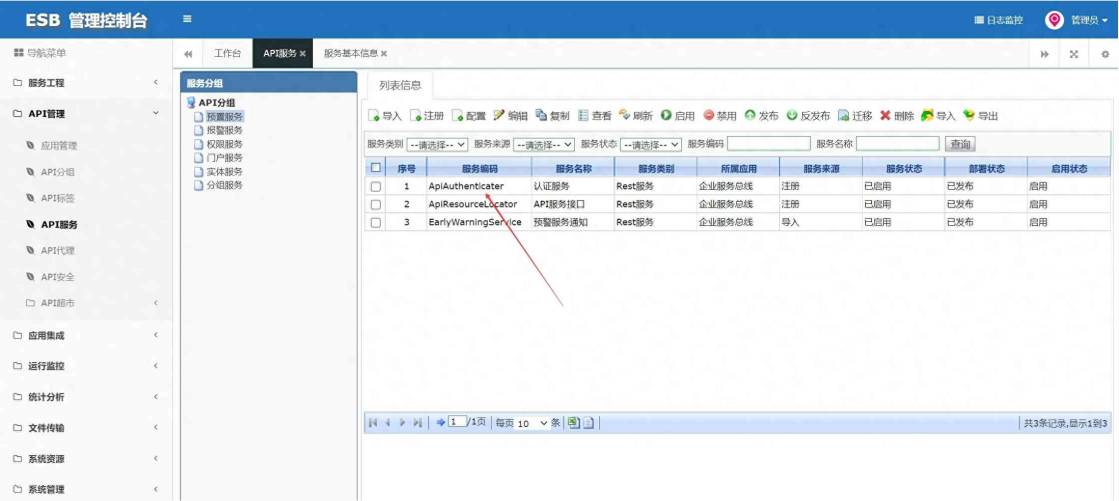The width and height of the screenshot is (1119, 501).
Task: Click the 反发布 toolbar button
Action: pyautogui.click(x=809, y=116)
